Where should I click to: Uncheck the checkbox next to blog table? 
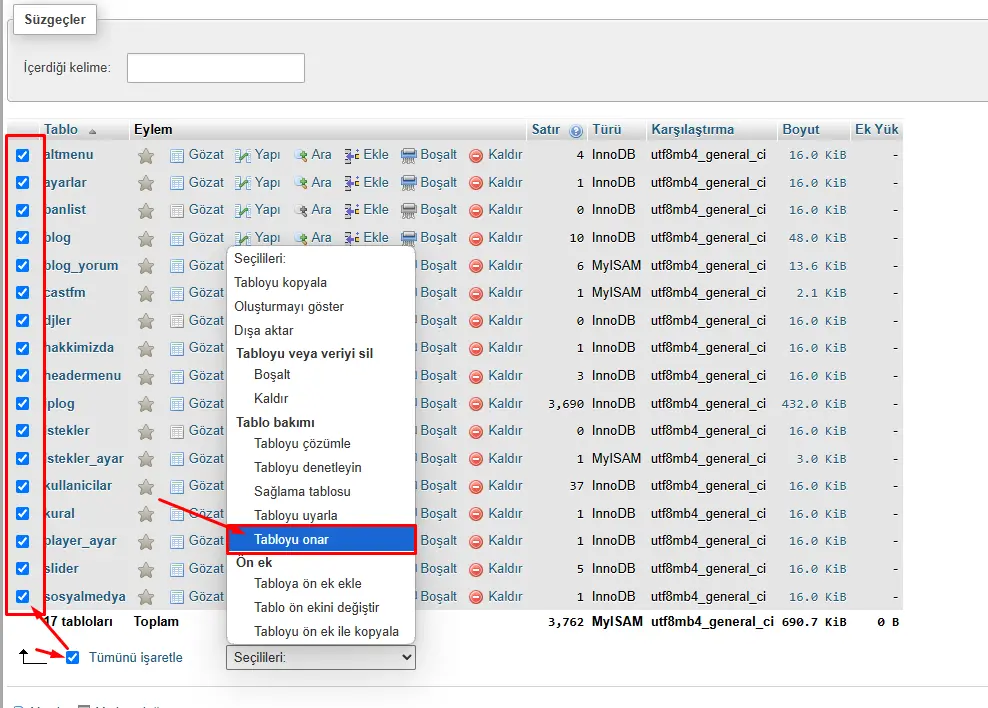click(x=23, y=237)
